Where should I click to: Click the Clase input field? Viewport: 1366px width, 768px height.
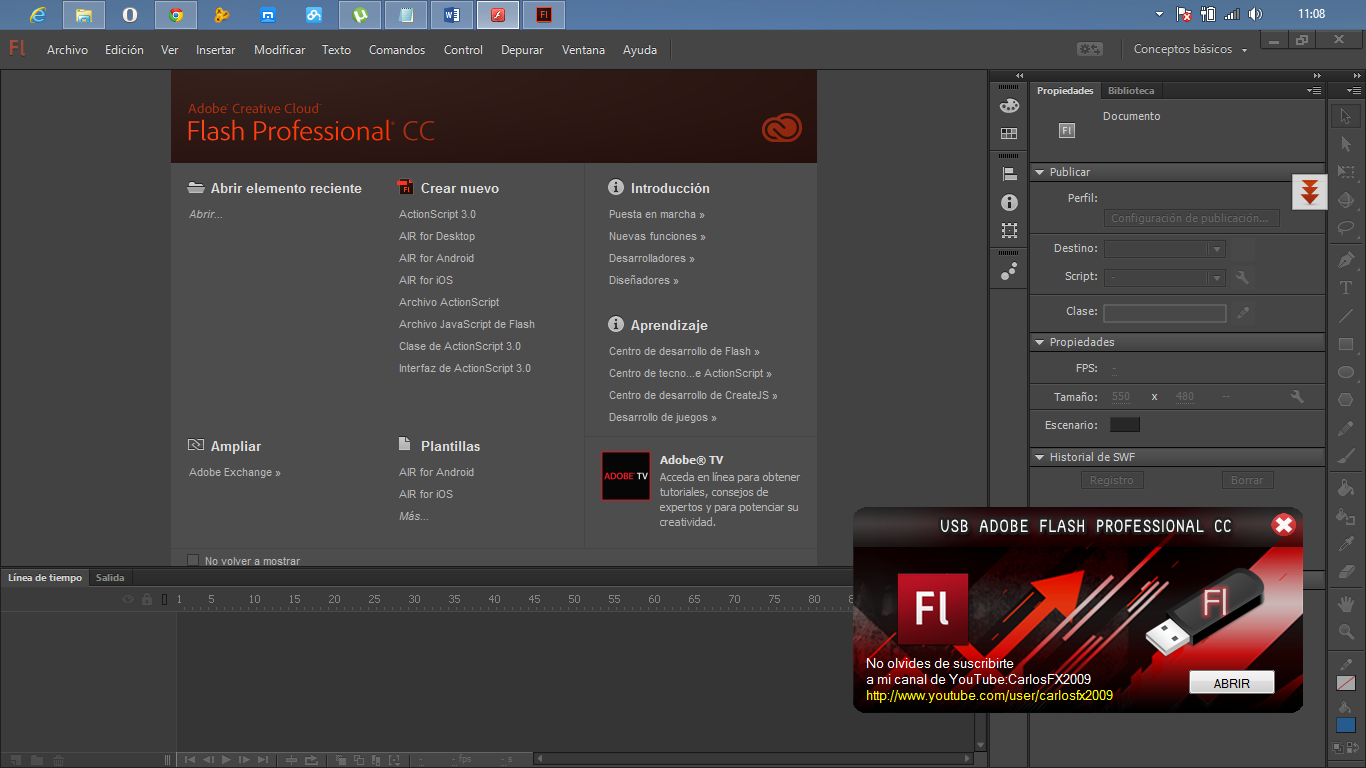pos(1165,313)
